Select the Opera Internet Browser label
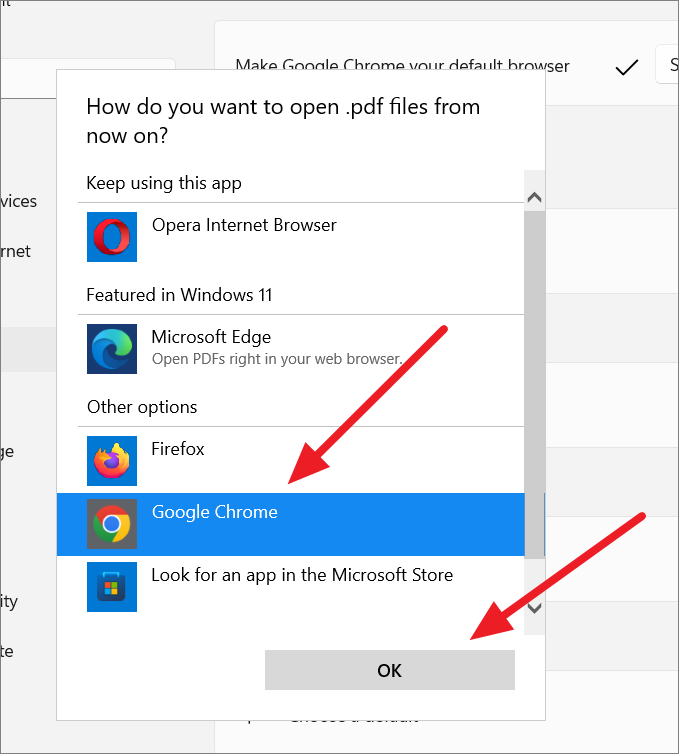This screenshot has height=754, width=679. pos(244,225)
